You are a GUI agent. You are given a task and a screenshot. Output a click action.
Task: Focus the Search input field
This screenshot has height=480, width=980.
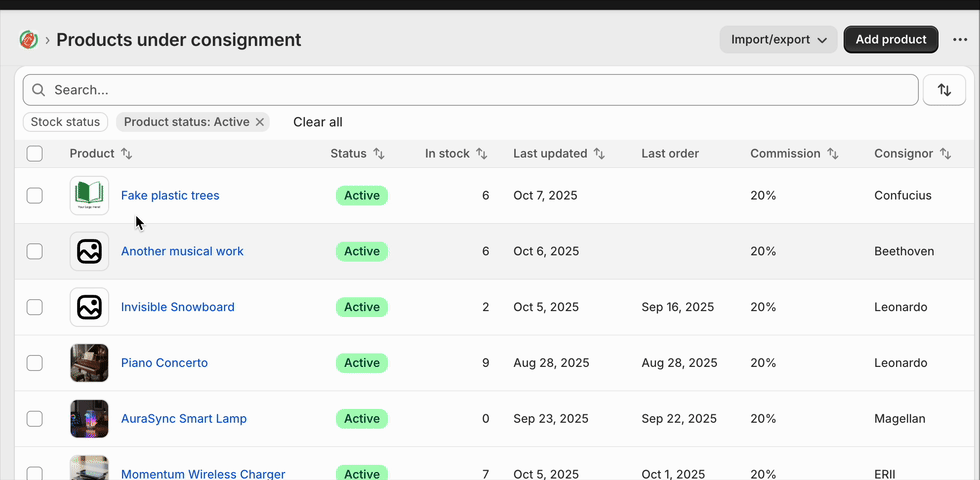point(480,90)
